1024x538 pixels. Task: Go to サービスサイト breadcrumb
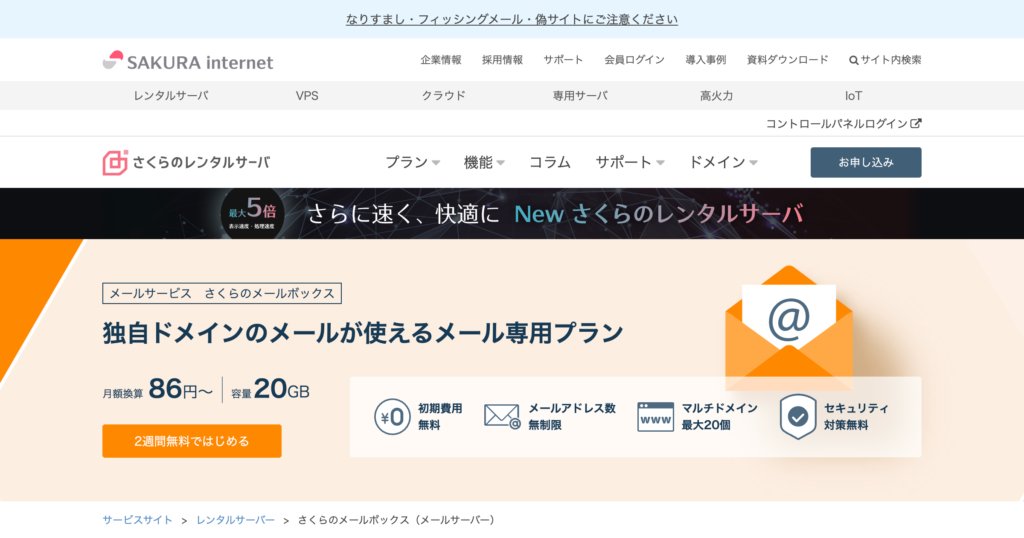pos(137,520)
